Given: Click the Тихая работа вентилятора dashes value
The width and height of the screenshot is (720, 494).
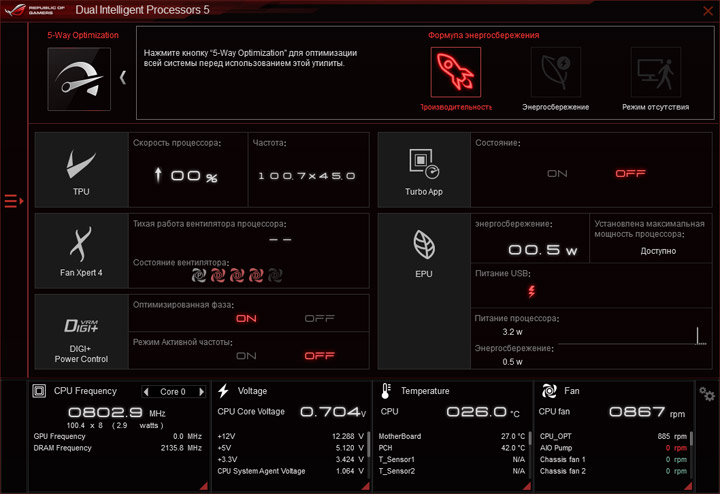Looking at the screenshot, I should tap(280, 240).
